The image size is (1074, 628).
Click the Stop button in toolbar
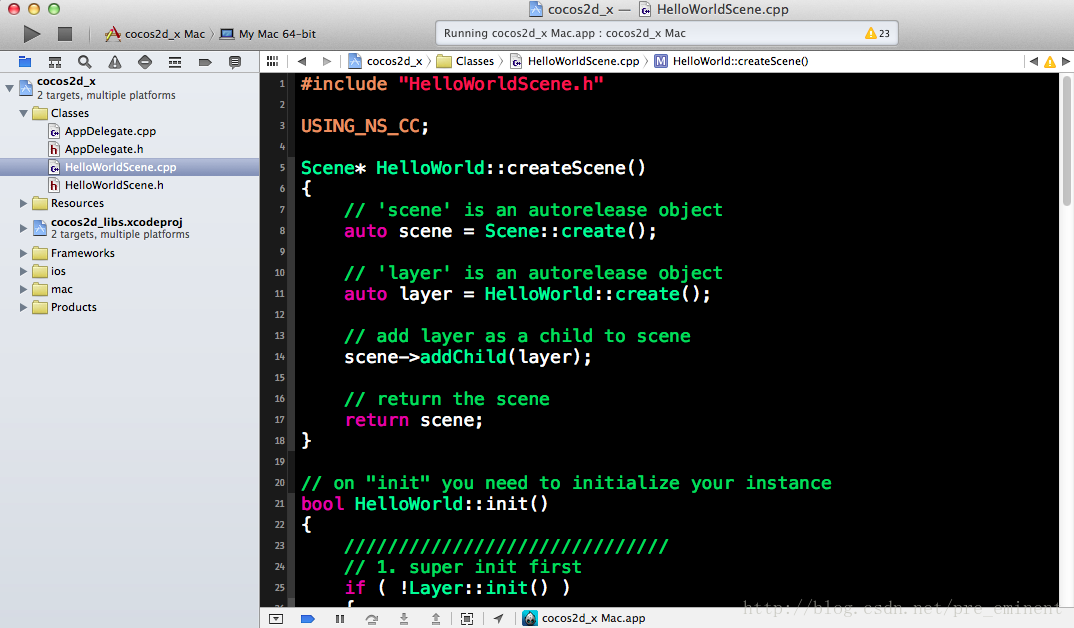[65, 34]
